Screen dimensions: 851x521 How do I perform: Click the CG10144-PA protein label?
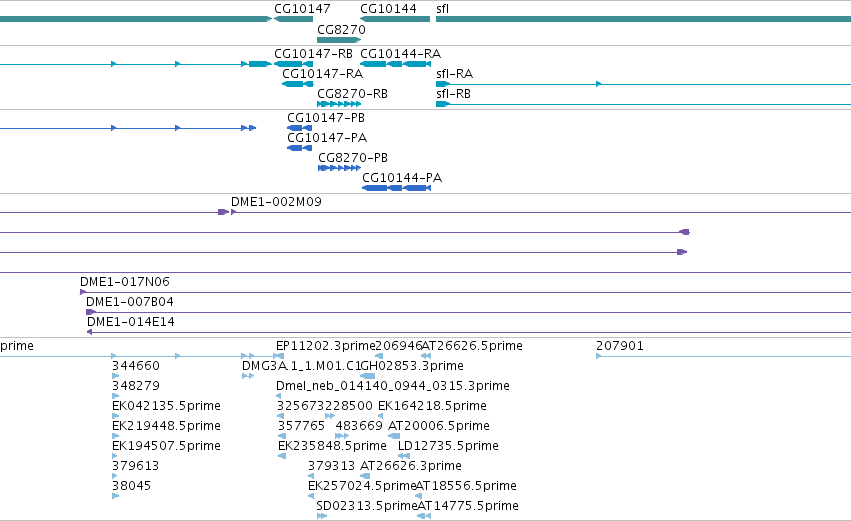click(x=402, y=178)
